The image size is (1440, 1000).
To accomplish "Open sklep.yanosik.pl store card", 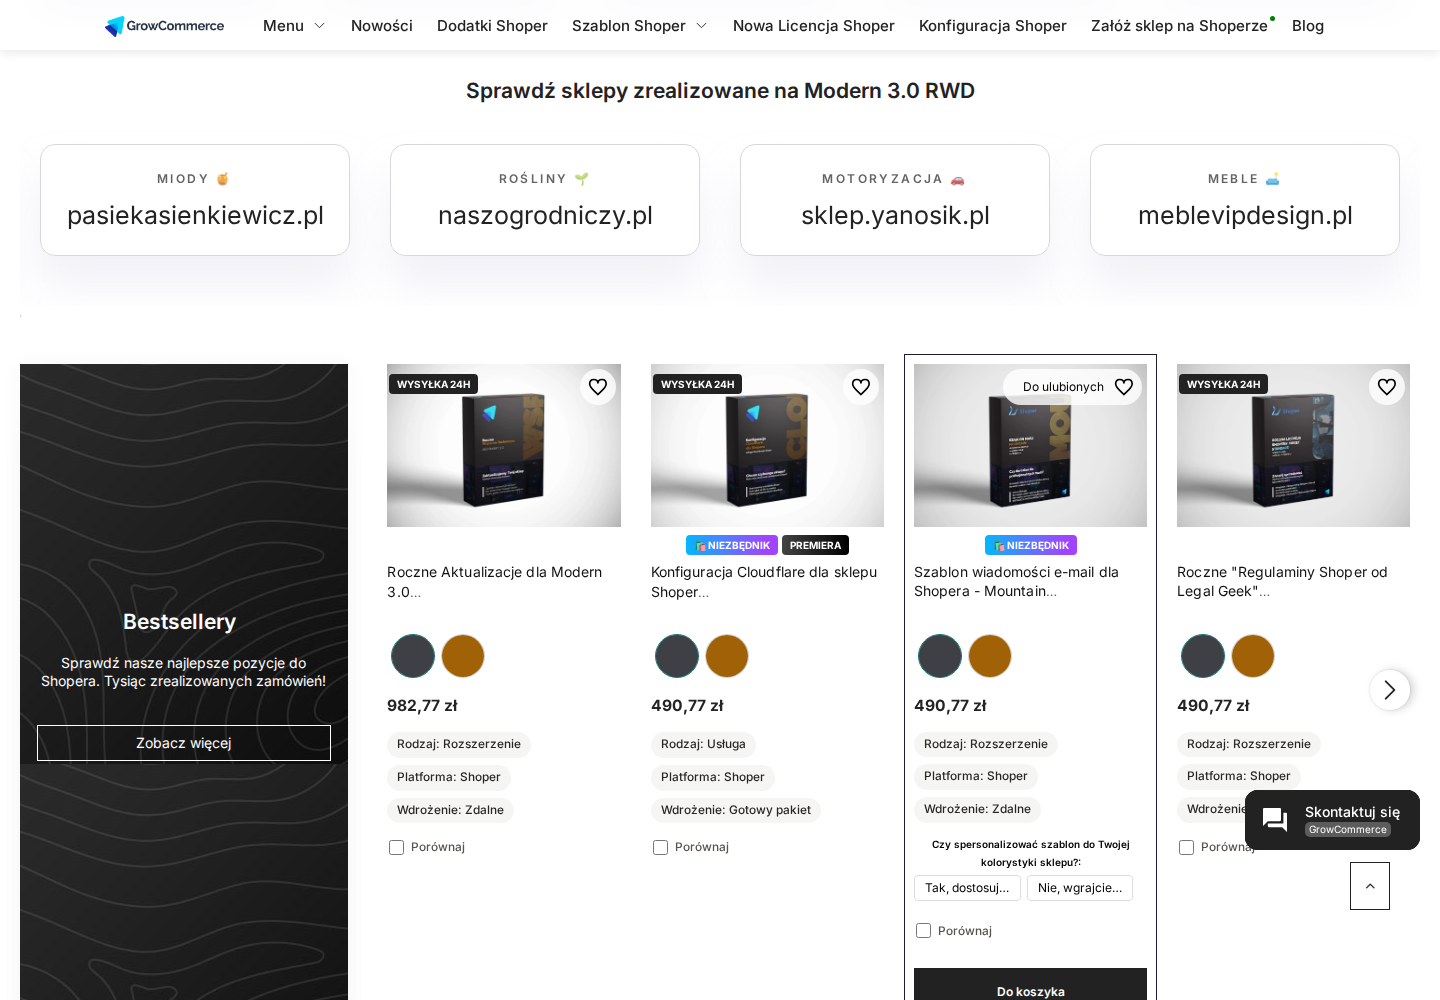I will pos(895,200).
